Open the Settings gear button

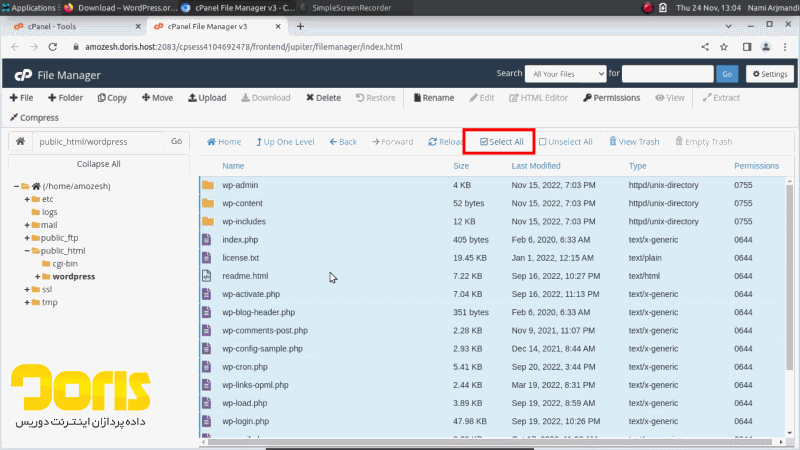coord(770,74)
